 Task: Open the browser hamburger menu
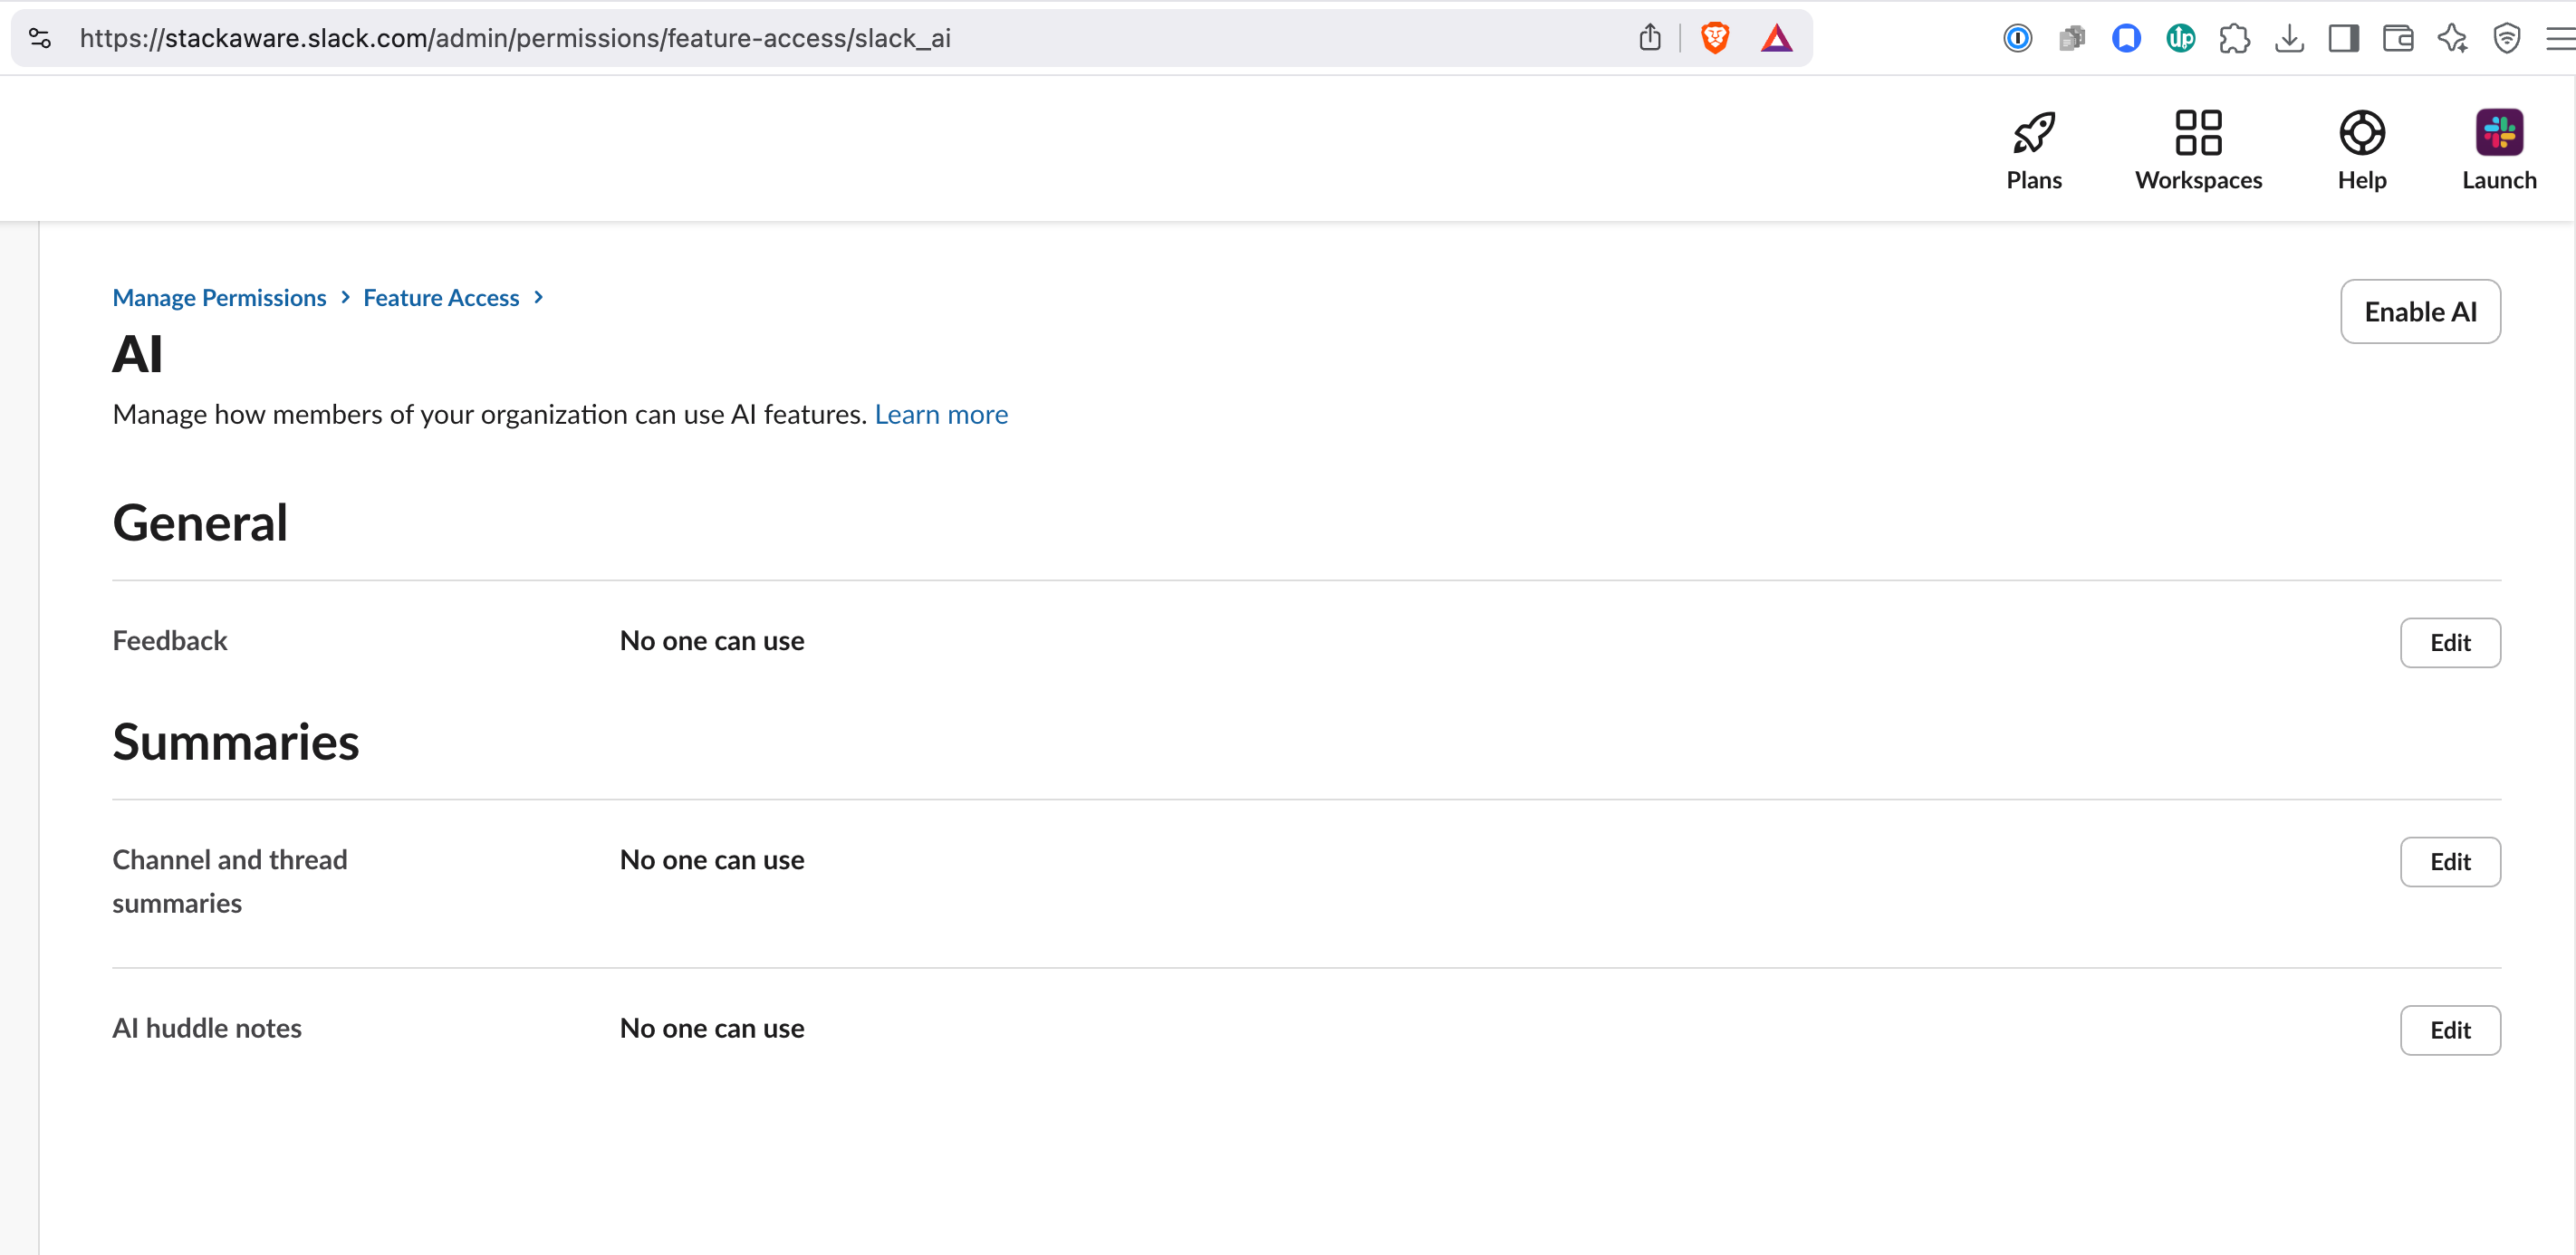click(2559, 38)
